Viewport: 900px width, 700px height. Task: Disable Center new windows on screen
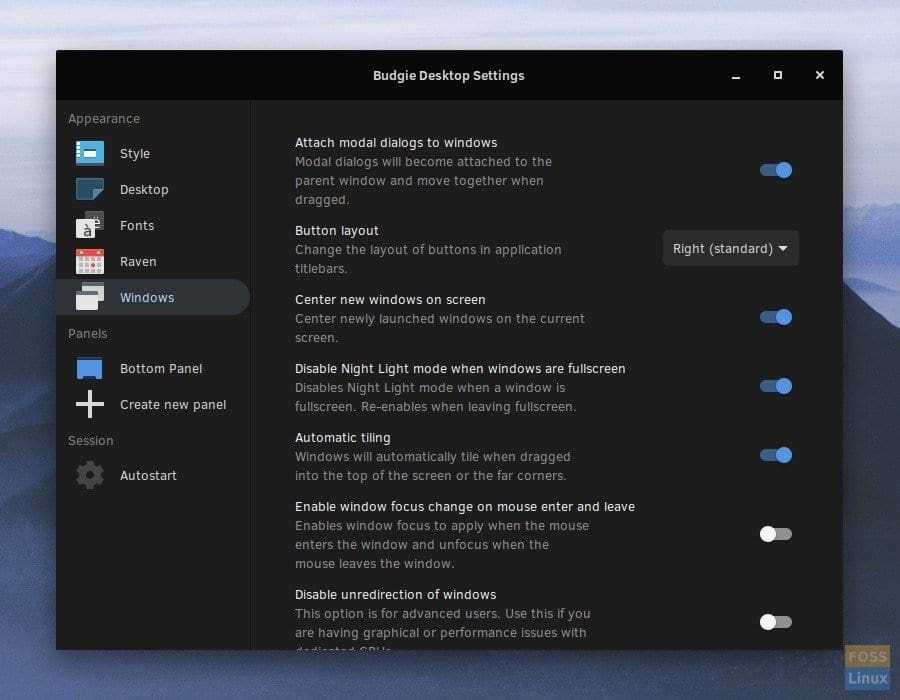click(x=776, y=317)
